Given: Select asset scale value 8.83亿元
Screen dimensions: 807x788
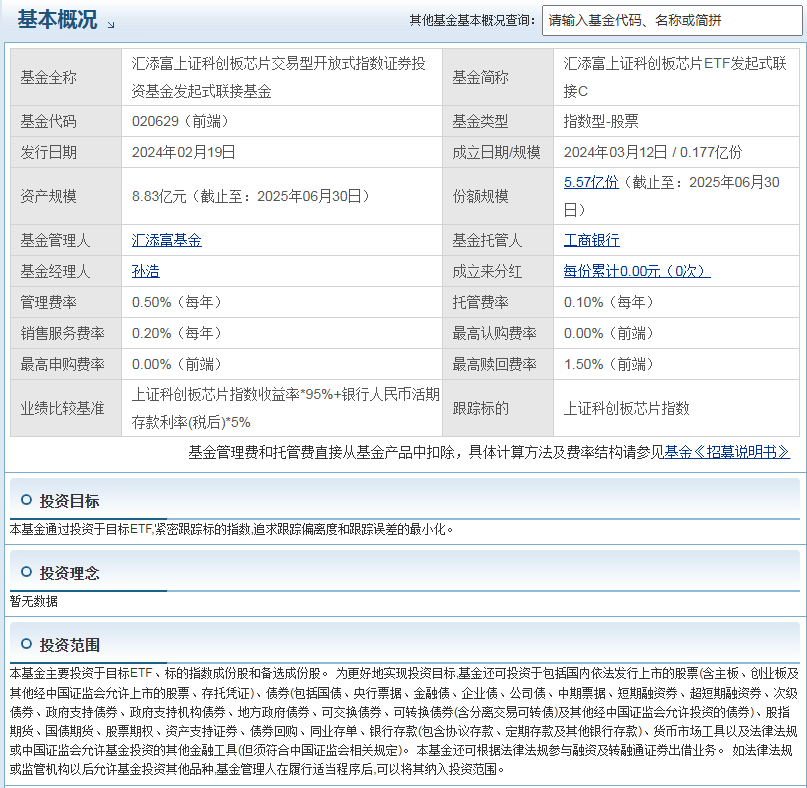Looking at the screenshot, I should pos(159,197).
